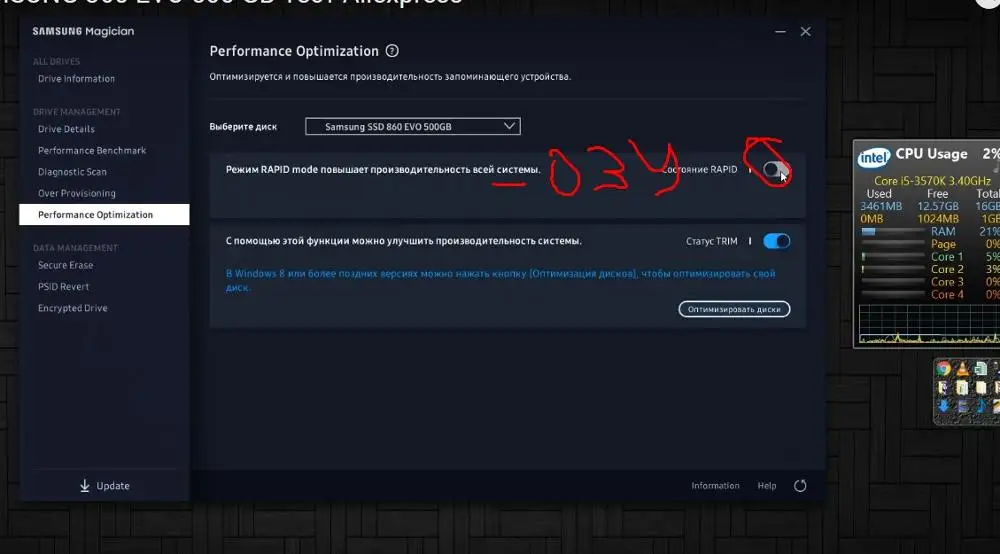
Task: Open help icon beside Performance Optimization title
Action: click(392, 51)
